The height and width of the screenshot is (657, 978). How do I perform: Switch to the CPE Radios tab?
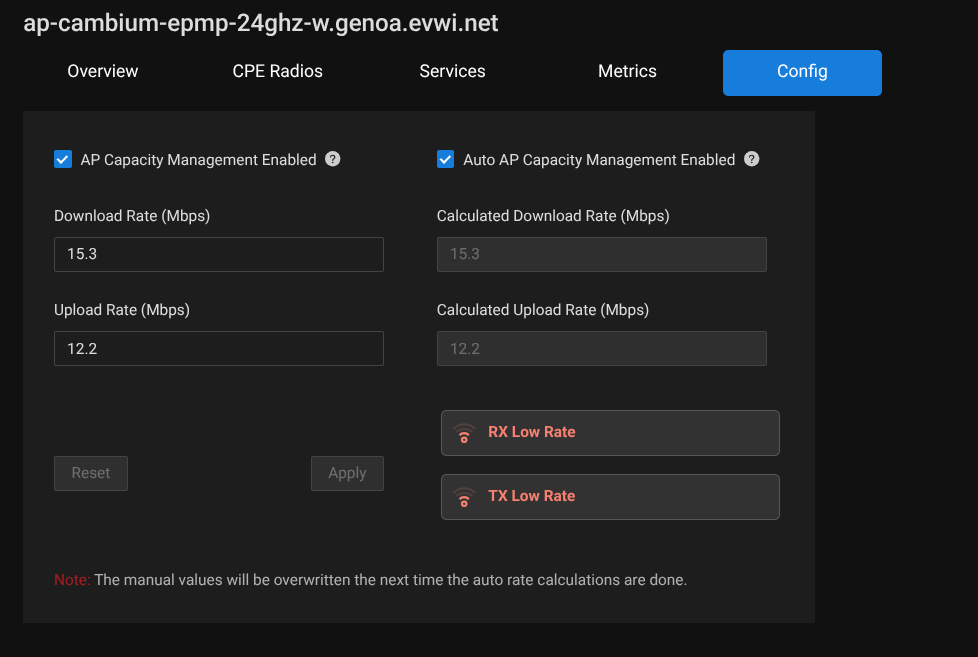pos(277,72)
